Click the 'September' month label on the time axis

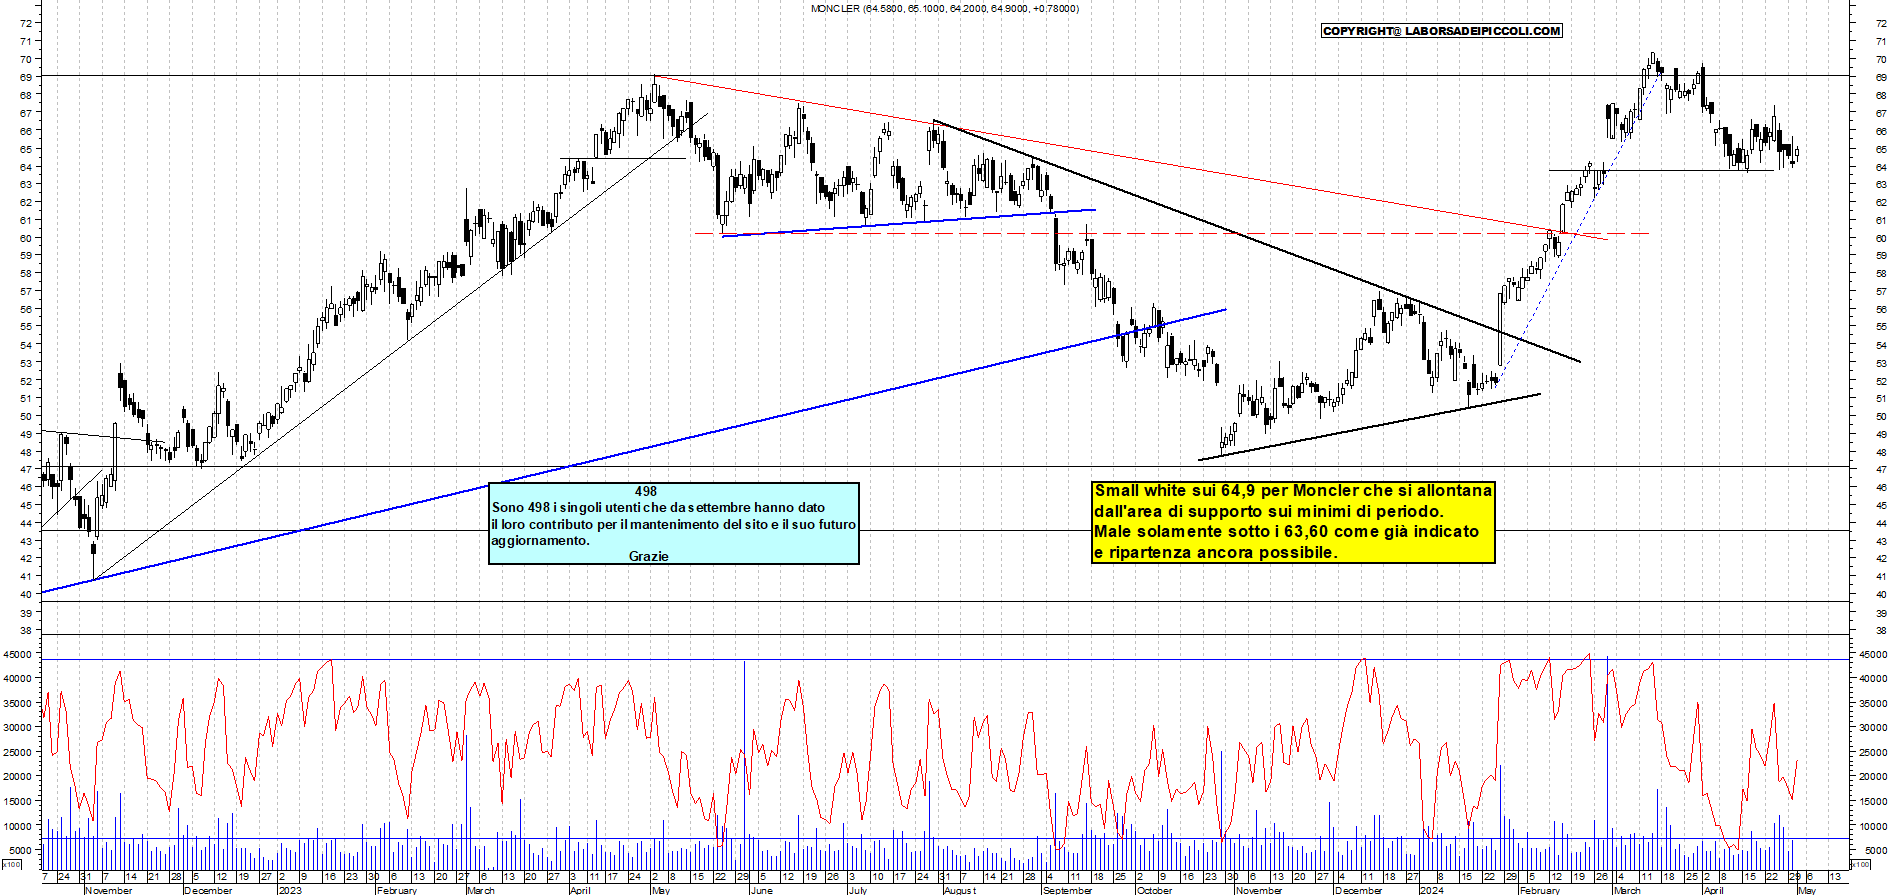pyautogui.click(x=1067, y=890)
